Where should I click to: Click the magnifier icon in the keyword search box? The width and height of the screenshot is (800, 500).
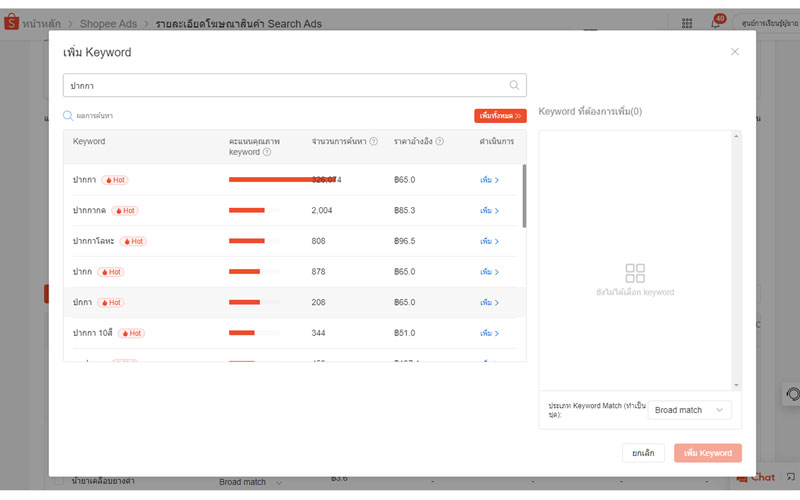pyautogui.click(x=514, y=86)
